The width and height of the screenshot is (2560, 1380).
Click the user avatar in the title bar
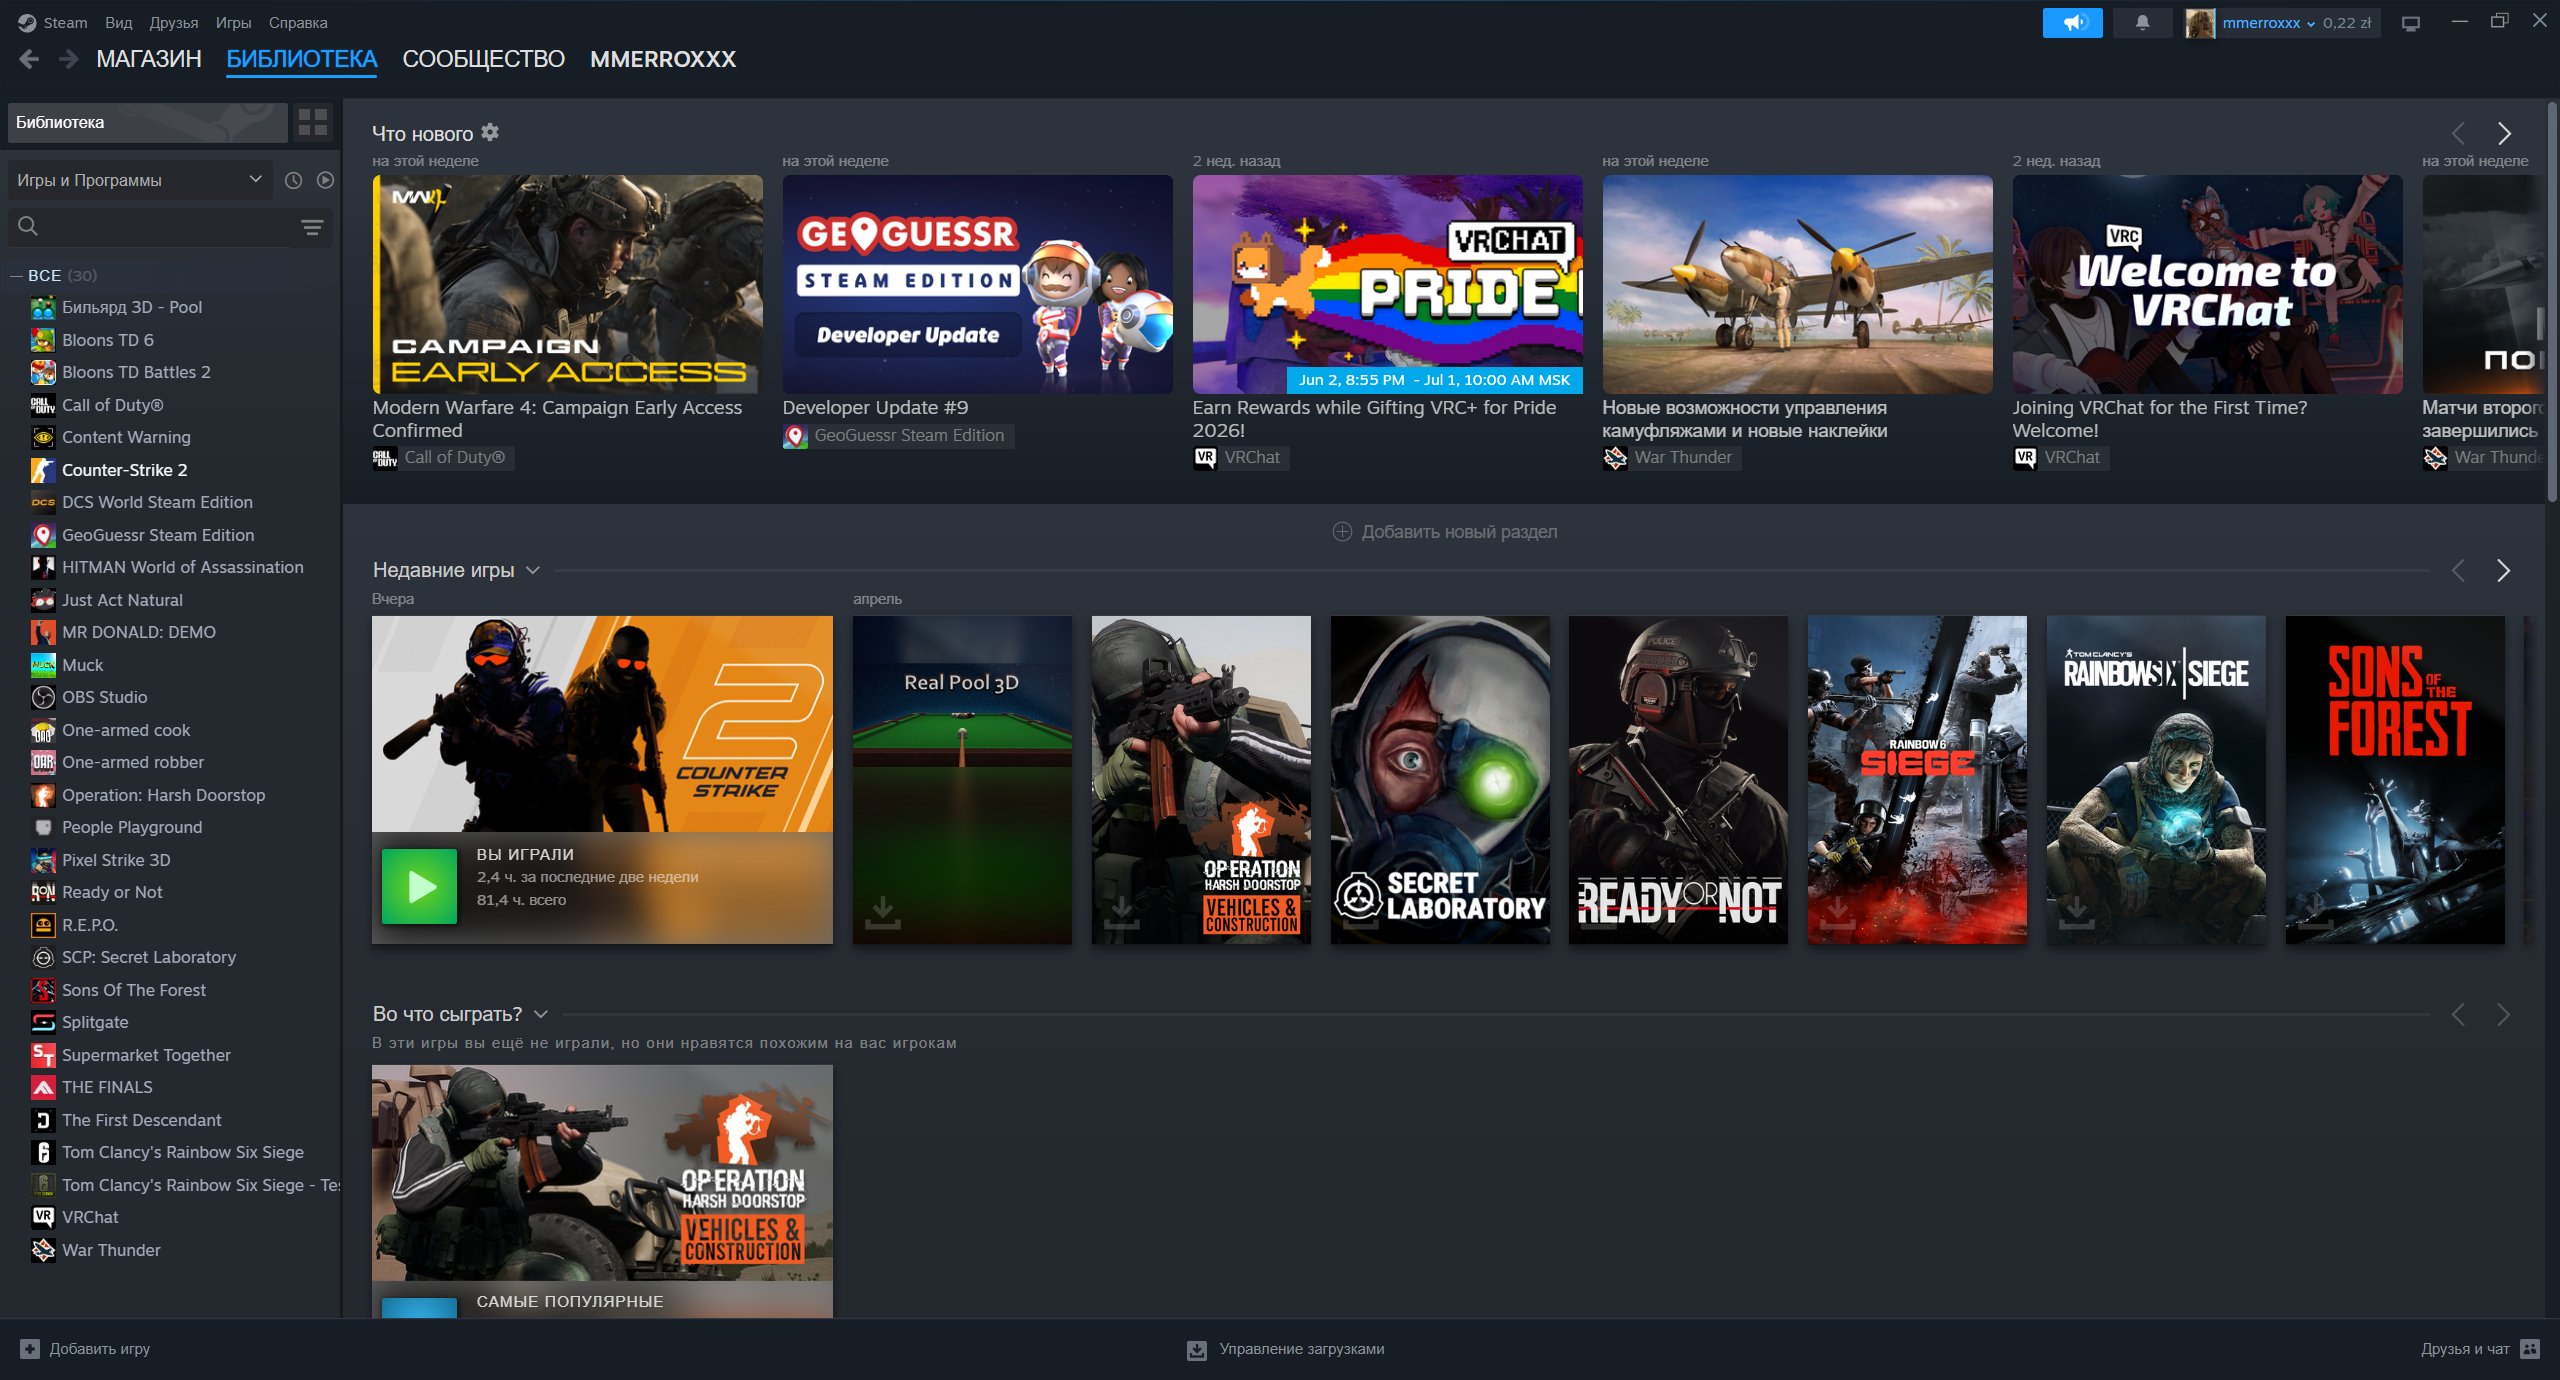[2200, 22]
